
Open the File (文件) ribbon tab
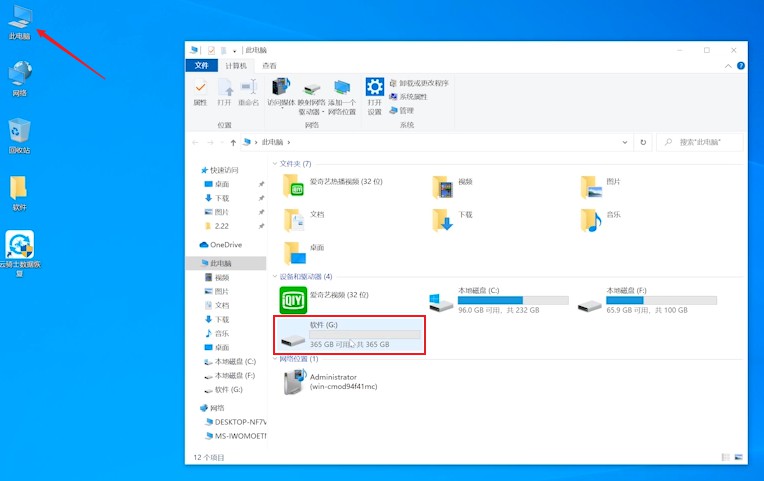[201, 65]
